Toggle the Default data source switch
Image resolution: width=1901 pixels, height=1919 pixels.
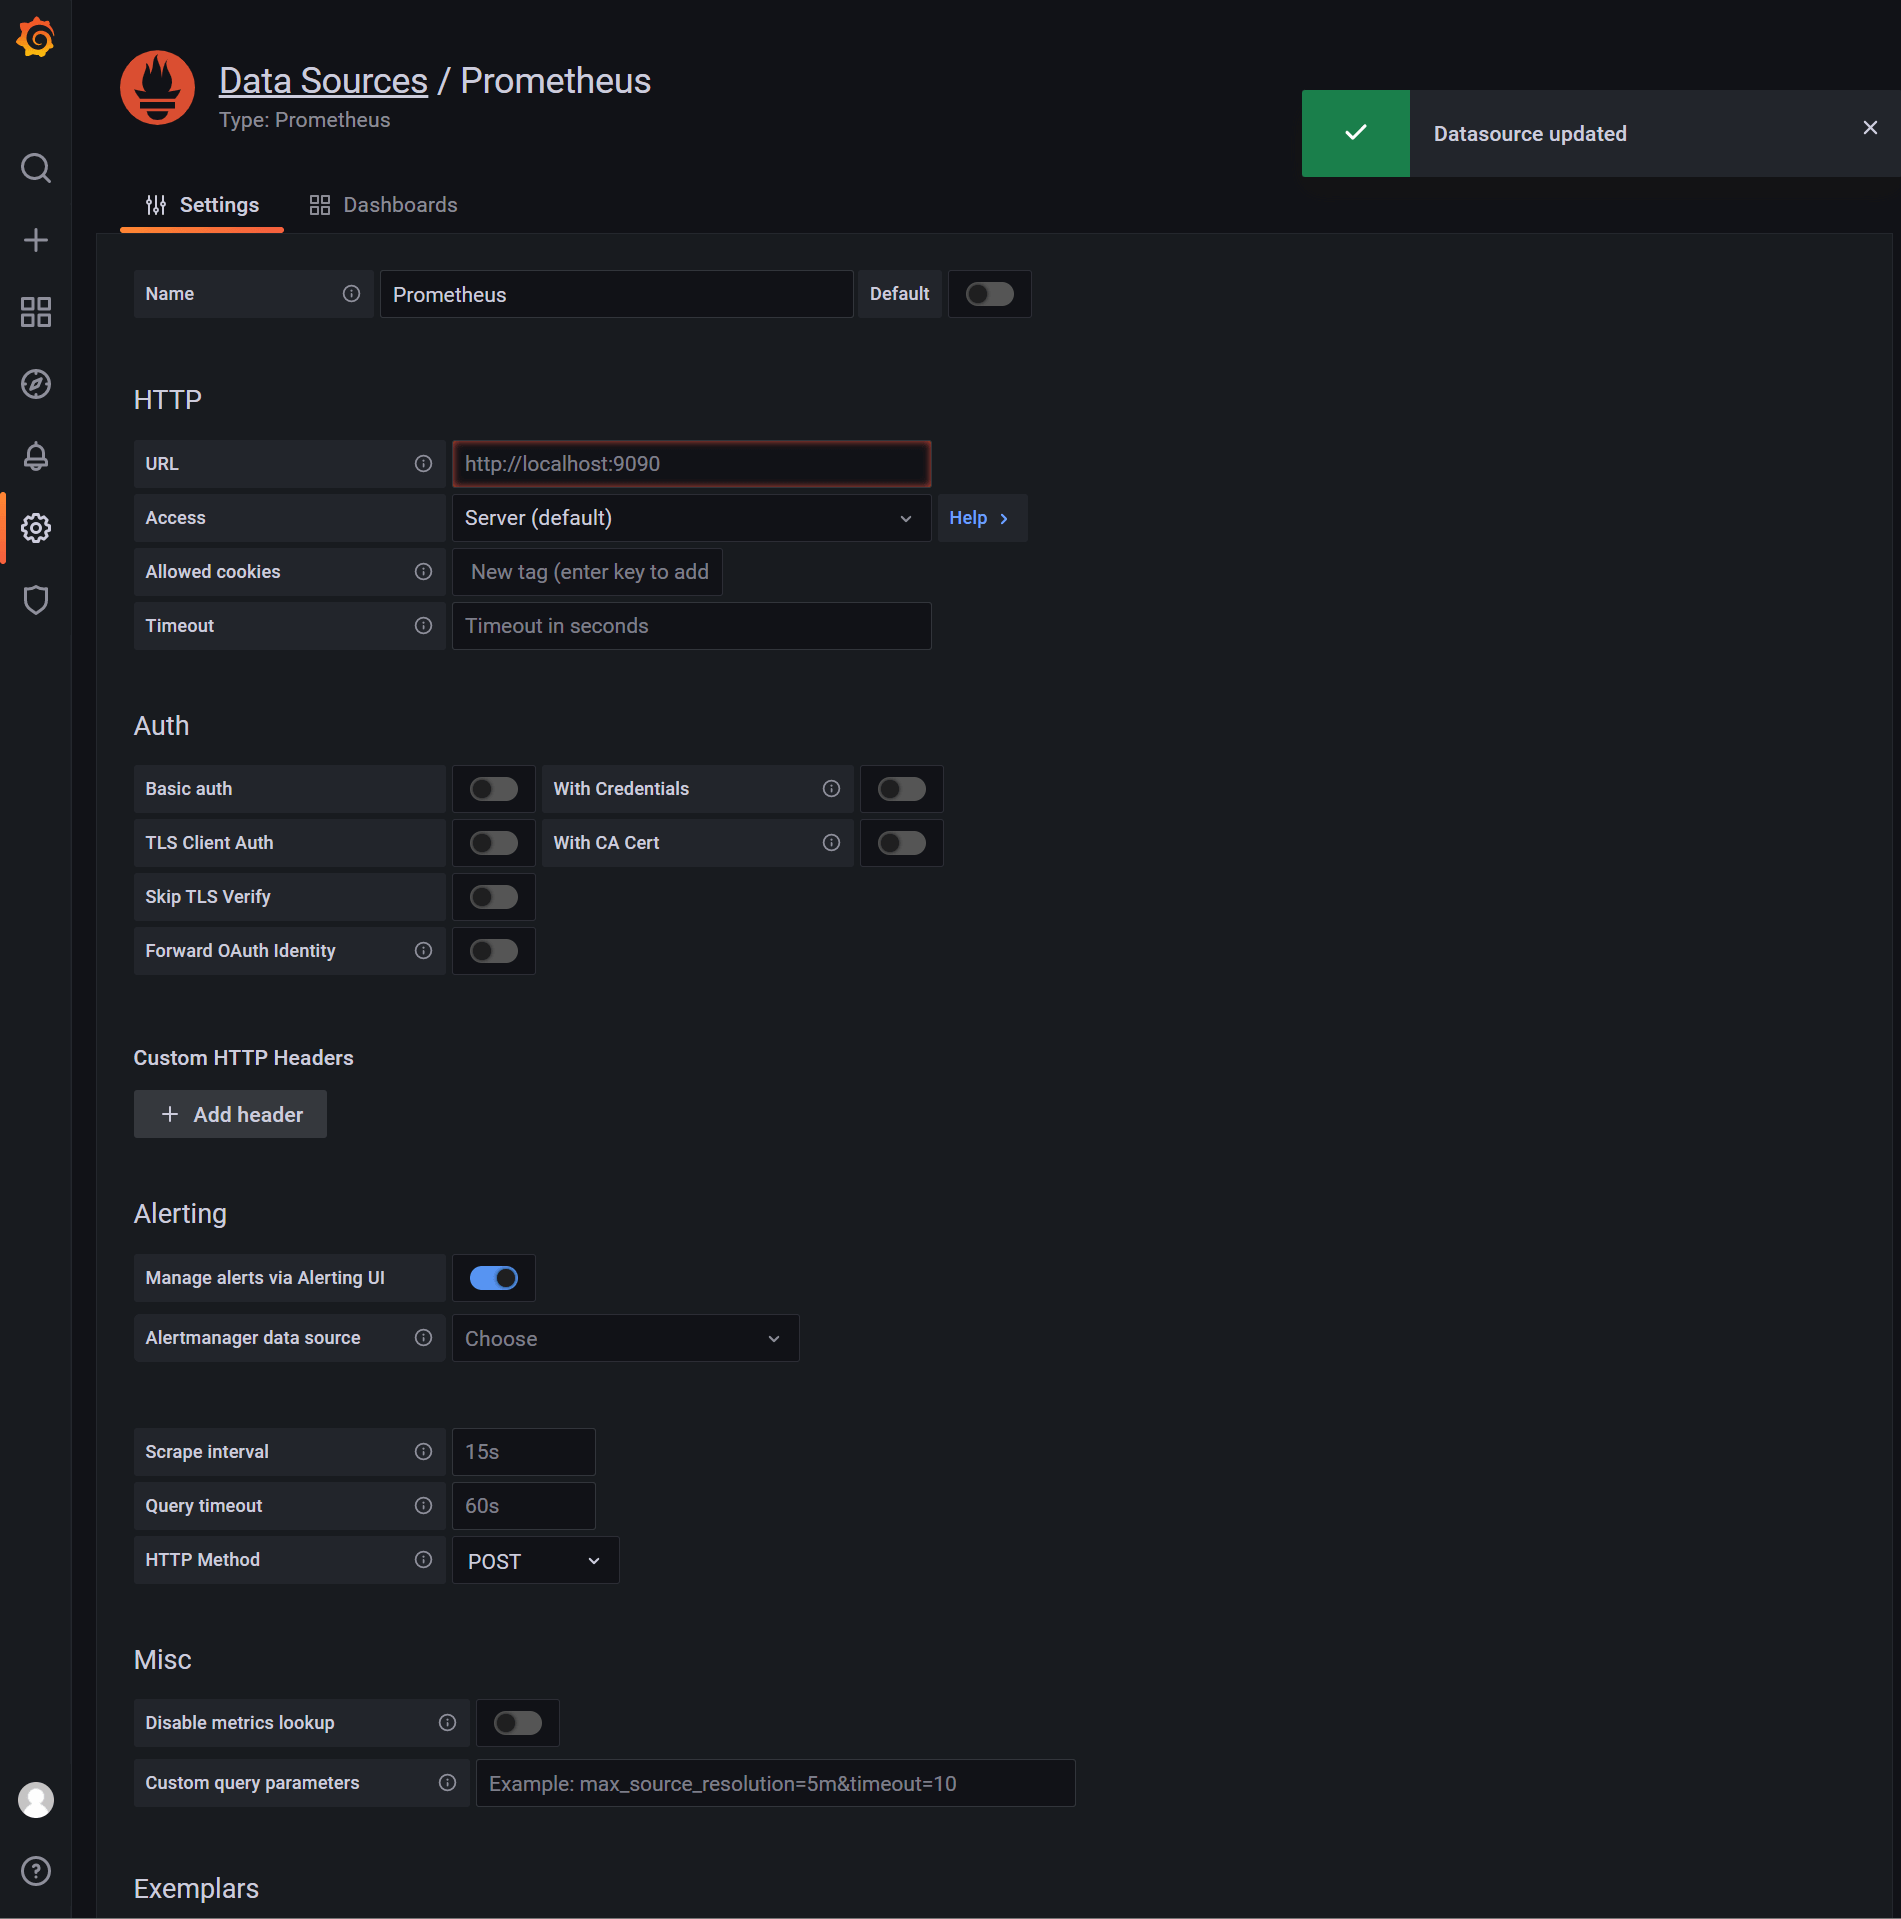pyautogui.click(x=990, y=294)
